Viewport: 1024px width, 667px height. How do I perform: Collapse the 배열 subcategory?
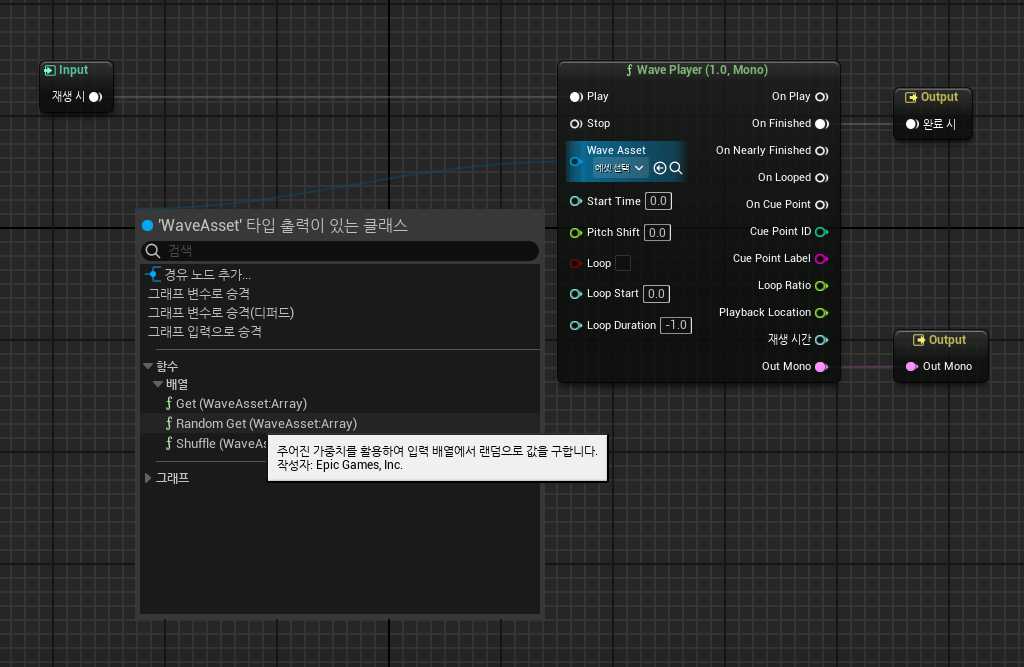pyautogui.click(x=158, y=384)
